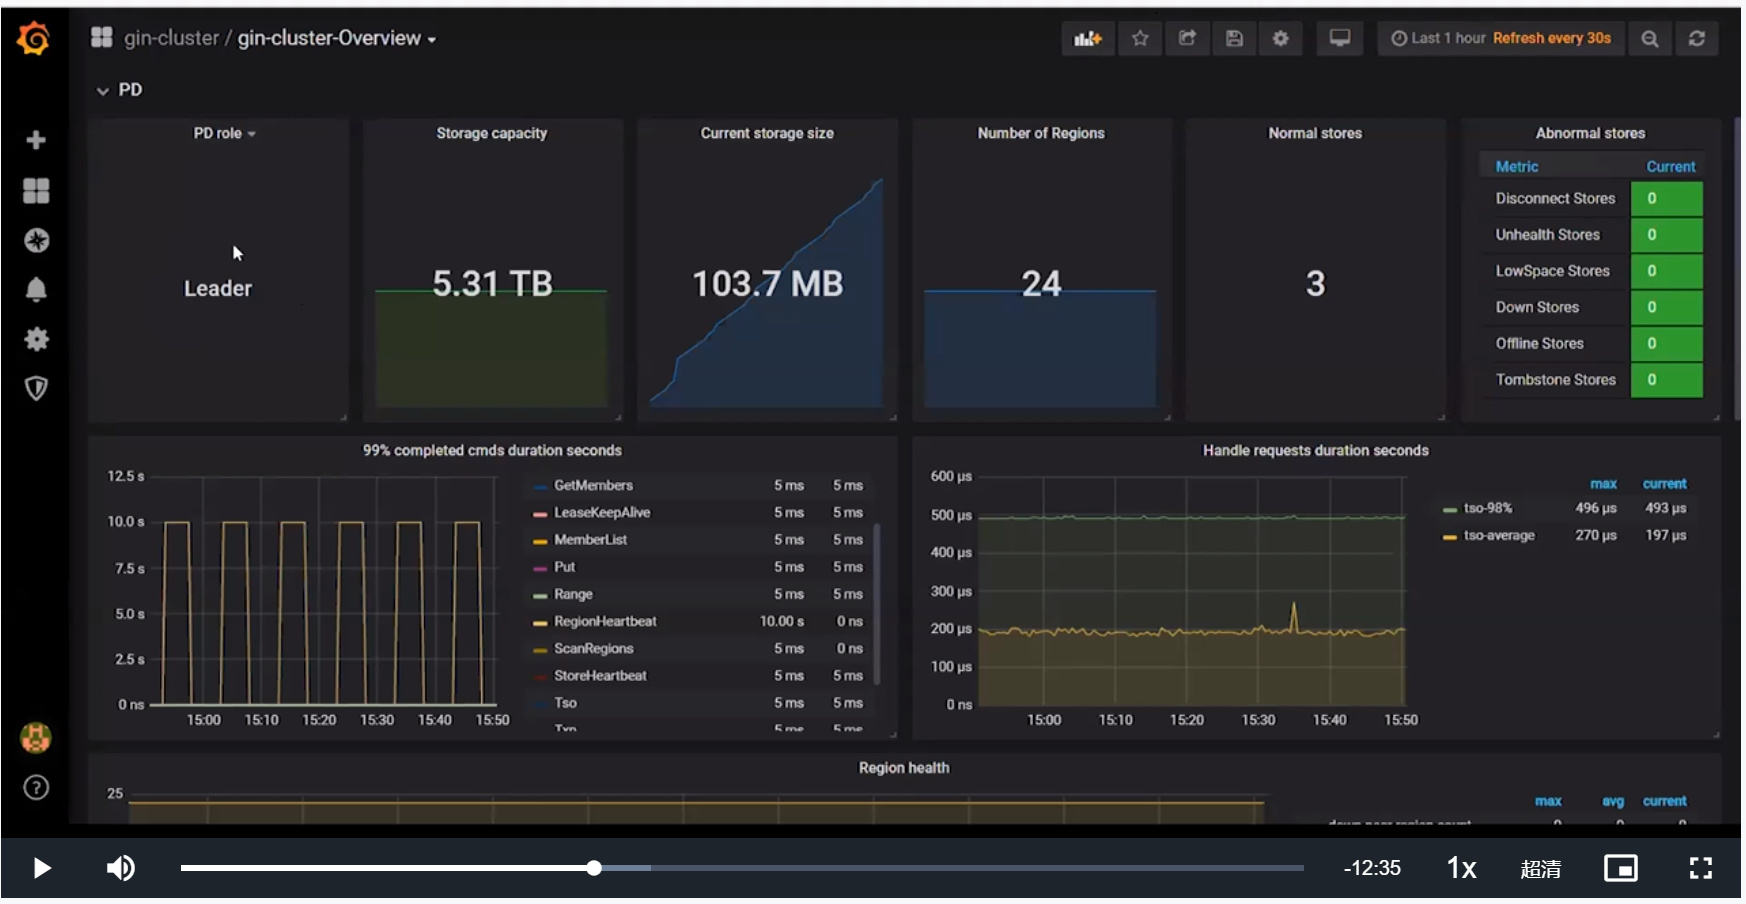
Task: Click the video progress slider handle
Action: [x=594, y=868]
